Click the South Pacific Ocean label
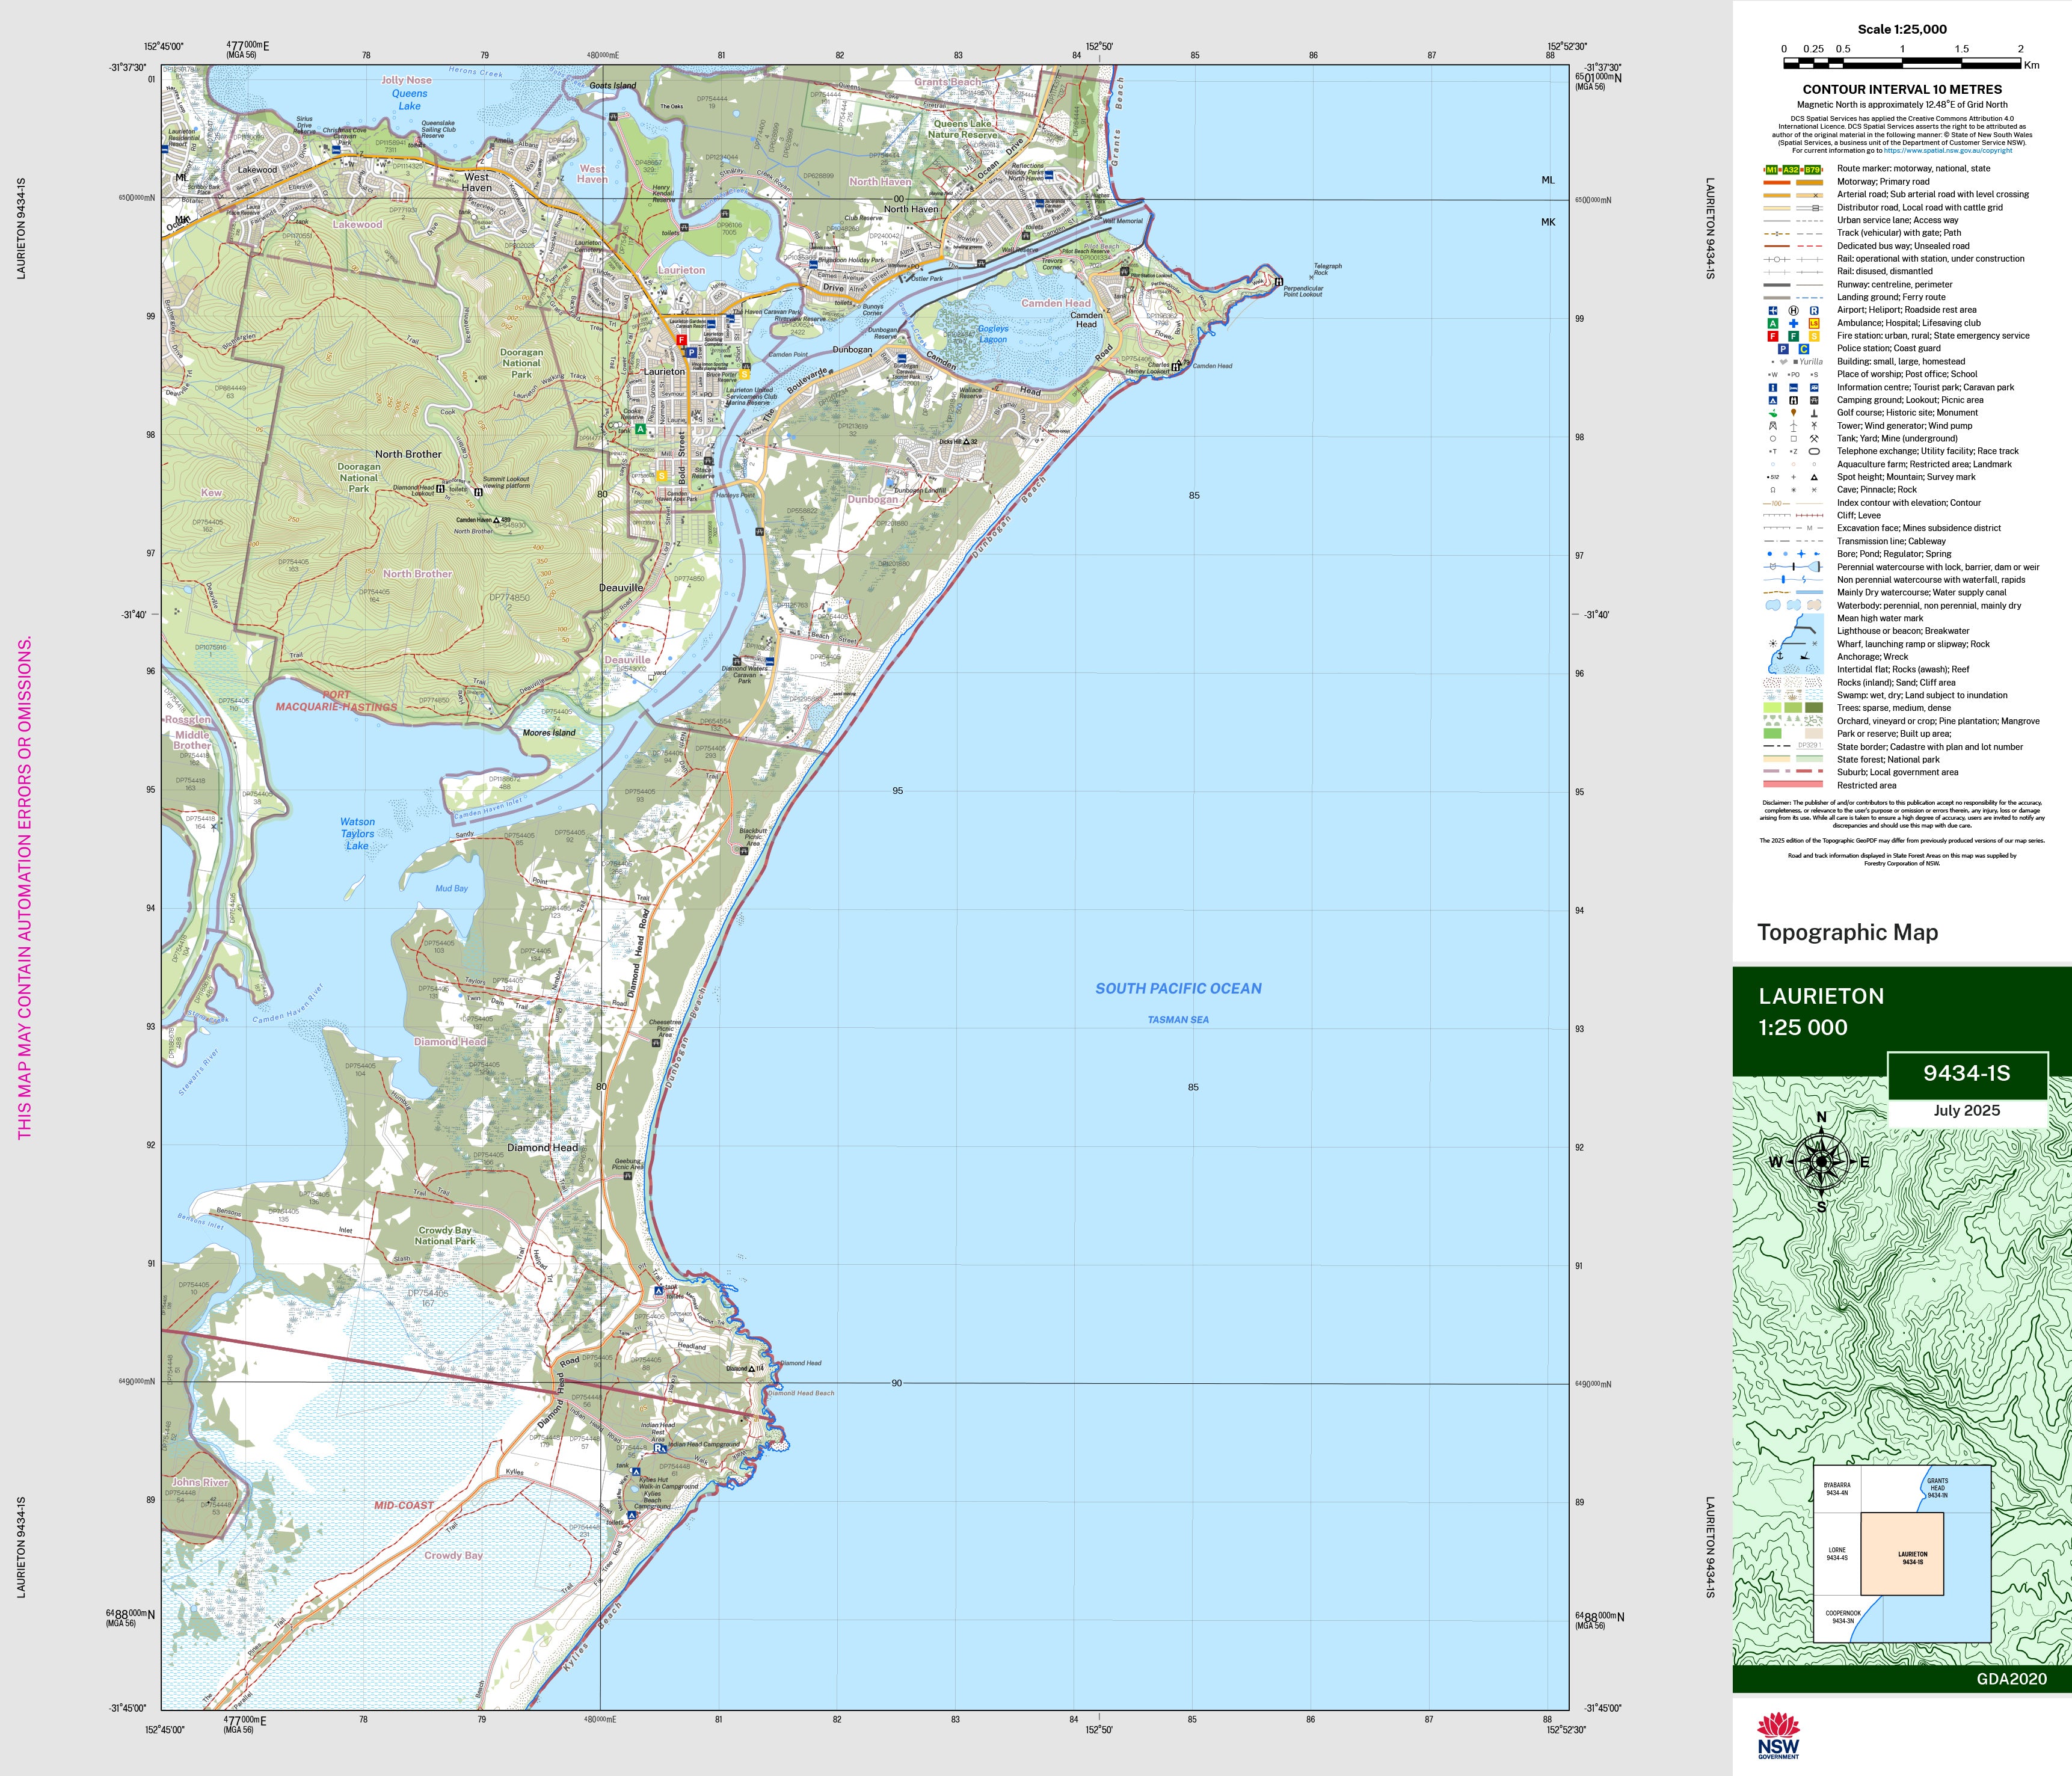 (x=1178, y=988)
